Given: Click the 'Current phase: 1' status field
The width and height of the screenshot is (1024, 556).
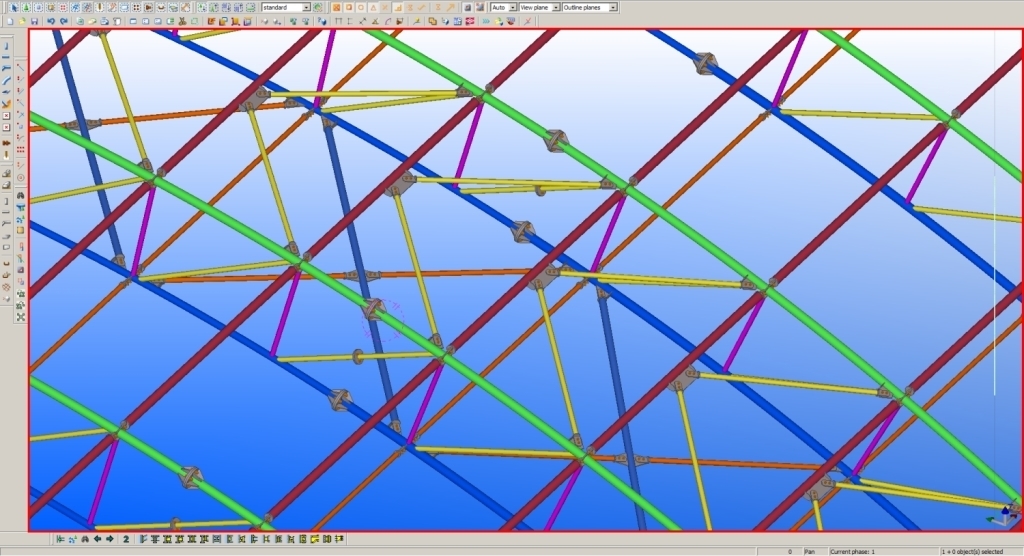Looking at the screenshot, I should coord(853,551).
